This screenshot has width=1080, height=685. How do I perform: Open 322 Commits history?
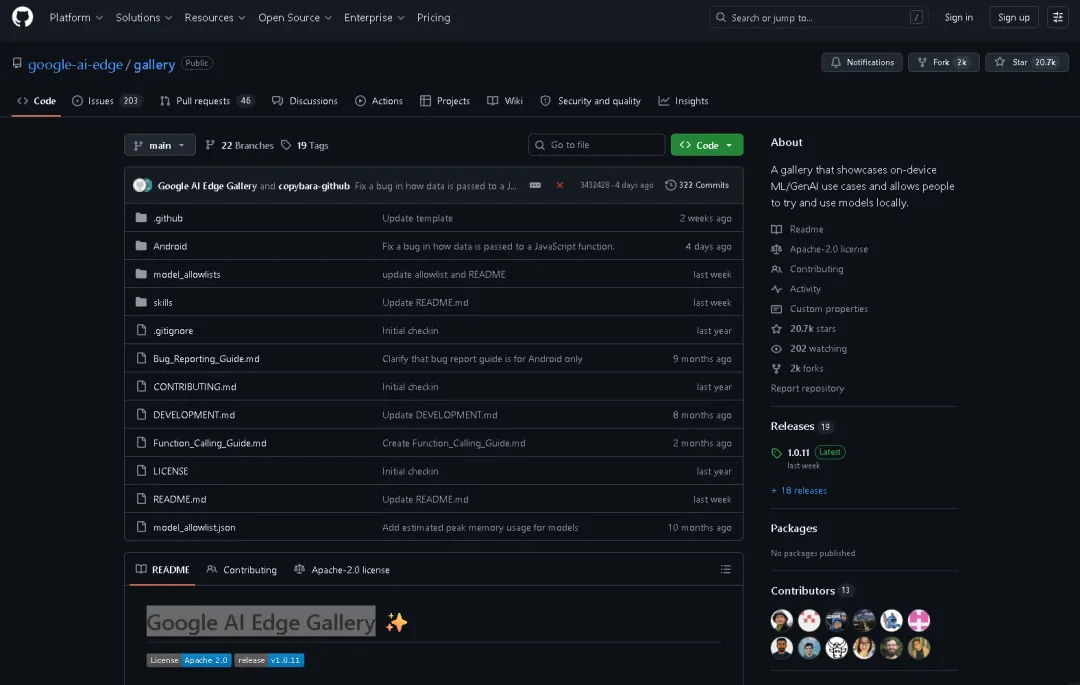coord(697,185)
